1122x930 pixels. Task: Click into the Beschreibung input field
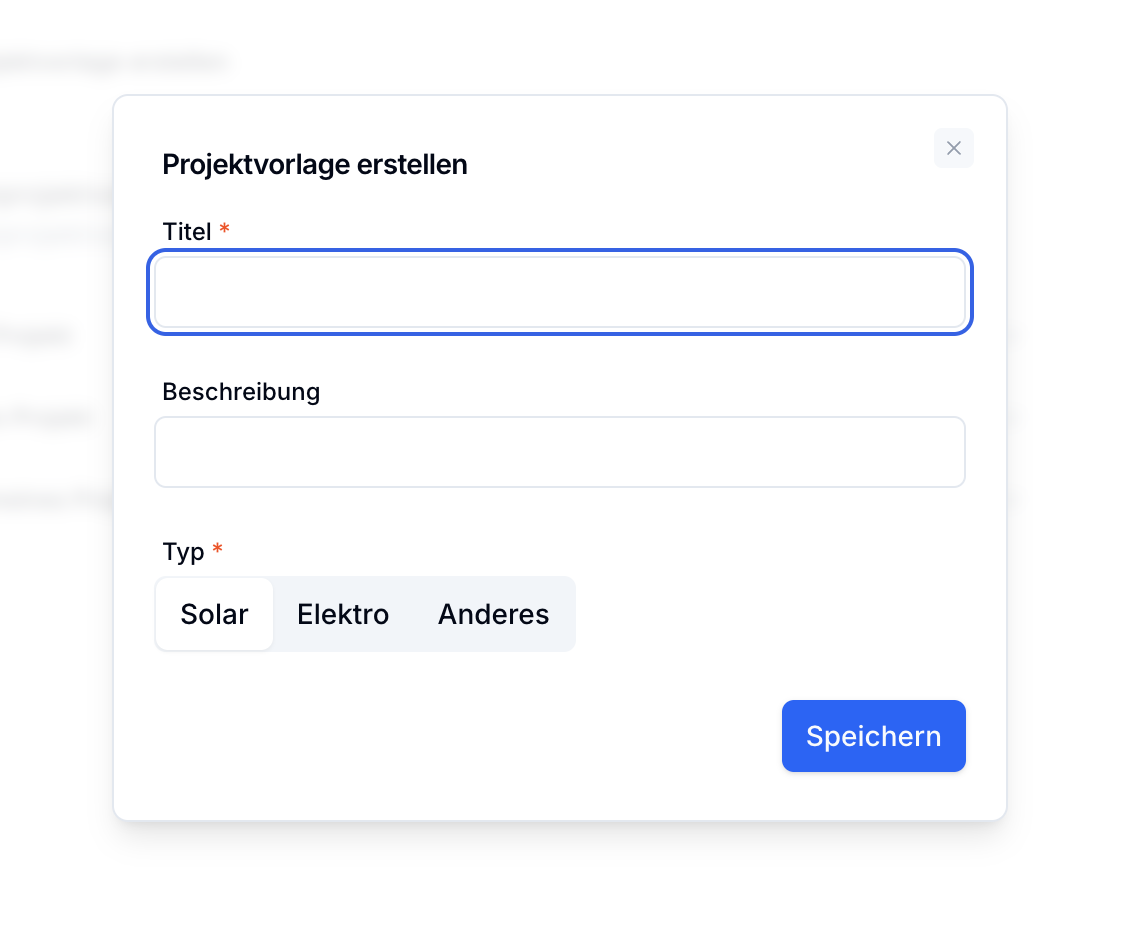coord(560,452)
